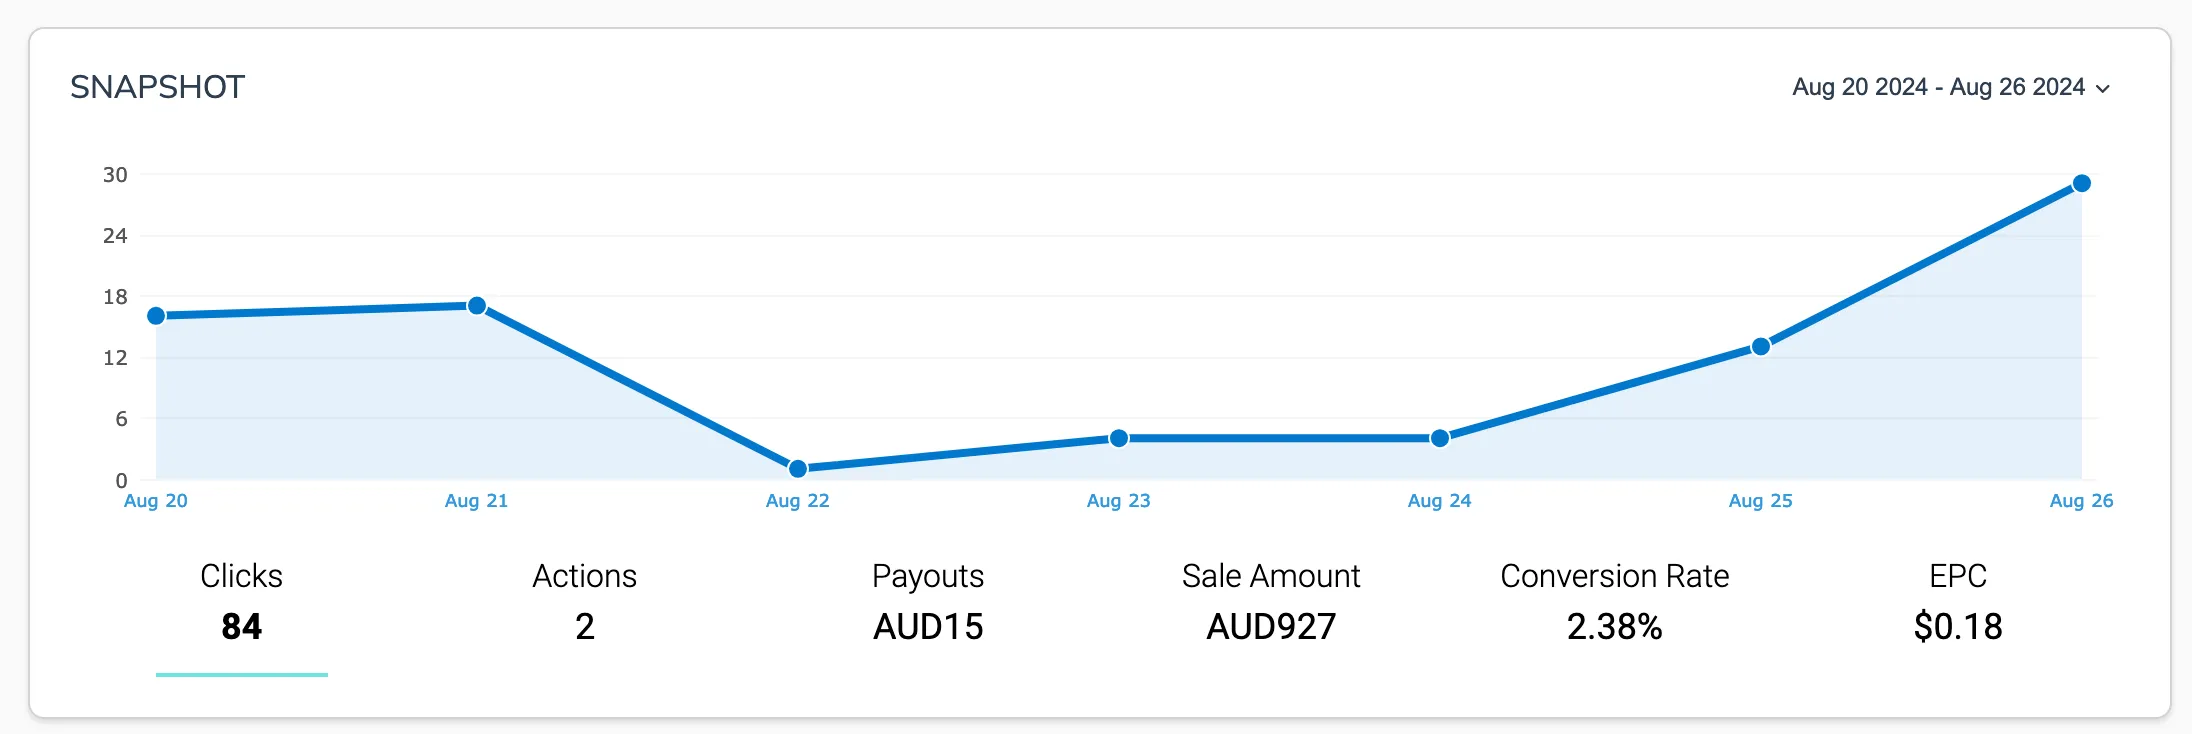The image size is (2192, 734).
Task: Switch to the Payouts metric tab
Action: (x=928, y=600)
